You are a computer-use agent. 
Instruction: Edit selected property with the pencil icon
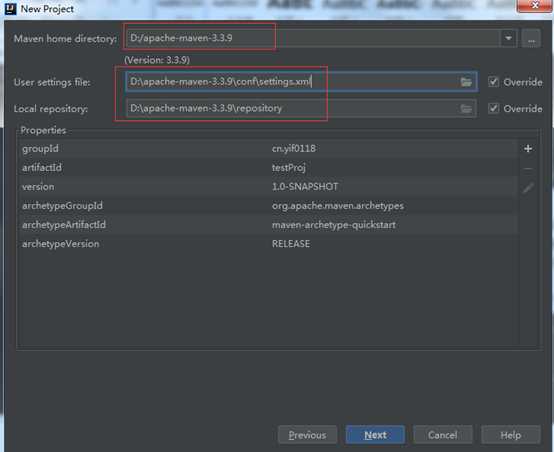[x=528, y=188]
